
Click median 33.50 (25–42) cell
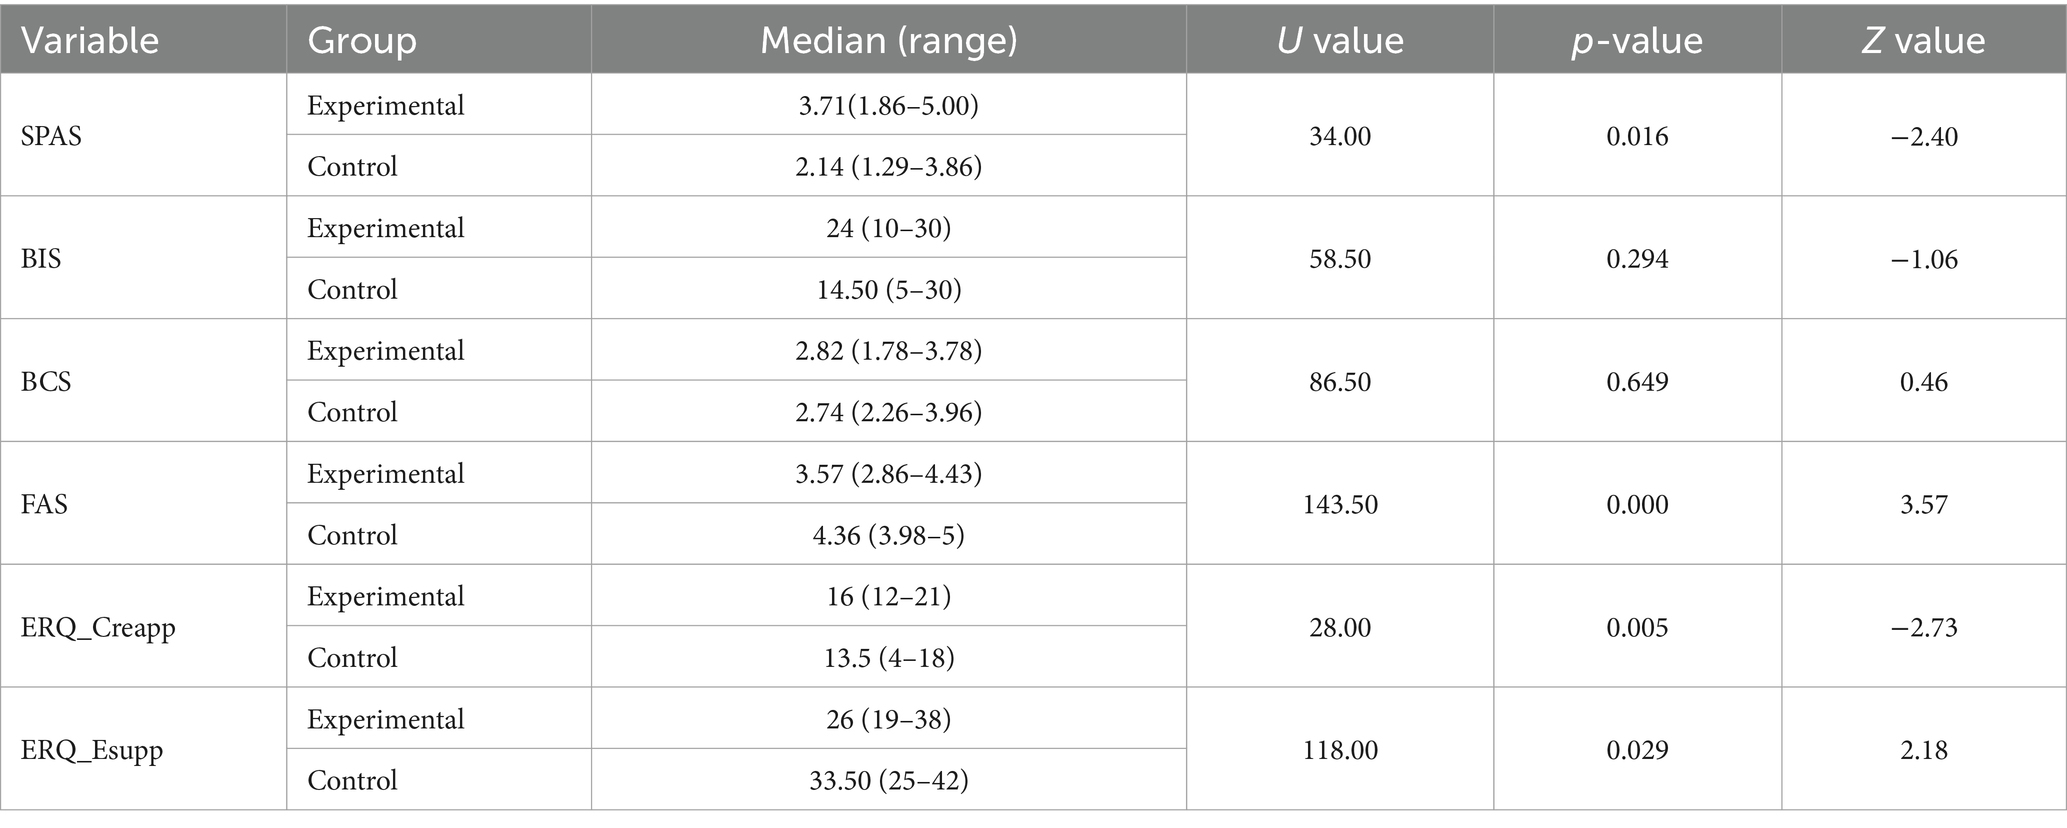889,780
